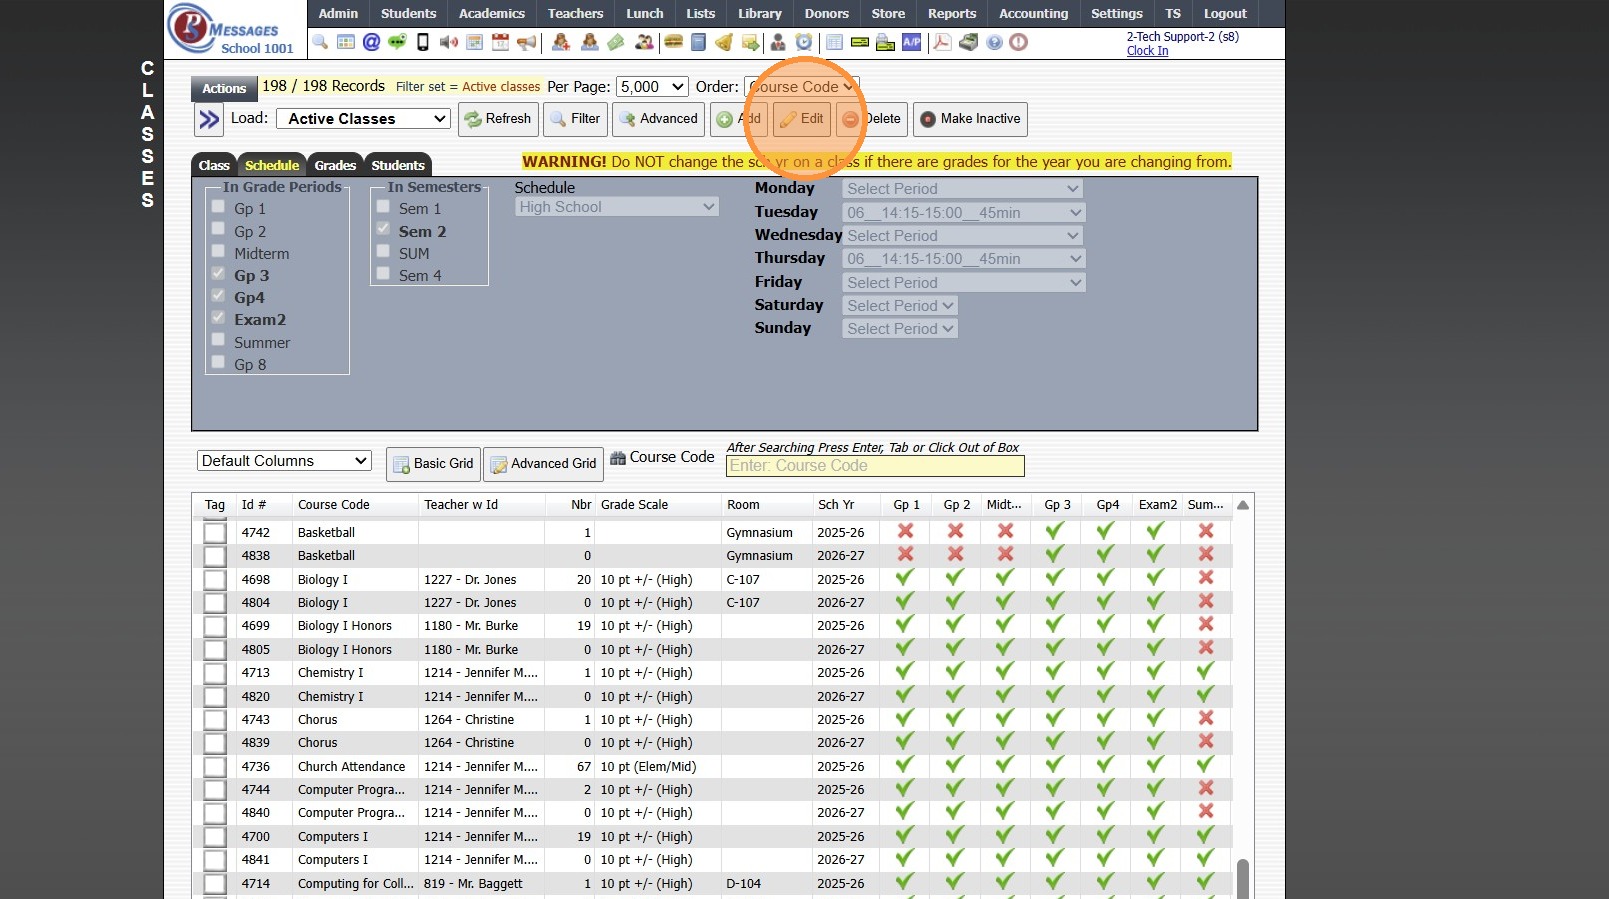Open the Default Columns dropdown
This screenshot has width=1609, height=899.
284,461
